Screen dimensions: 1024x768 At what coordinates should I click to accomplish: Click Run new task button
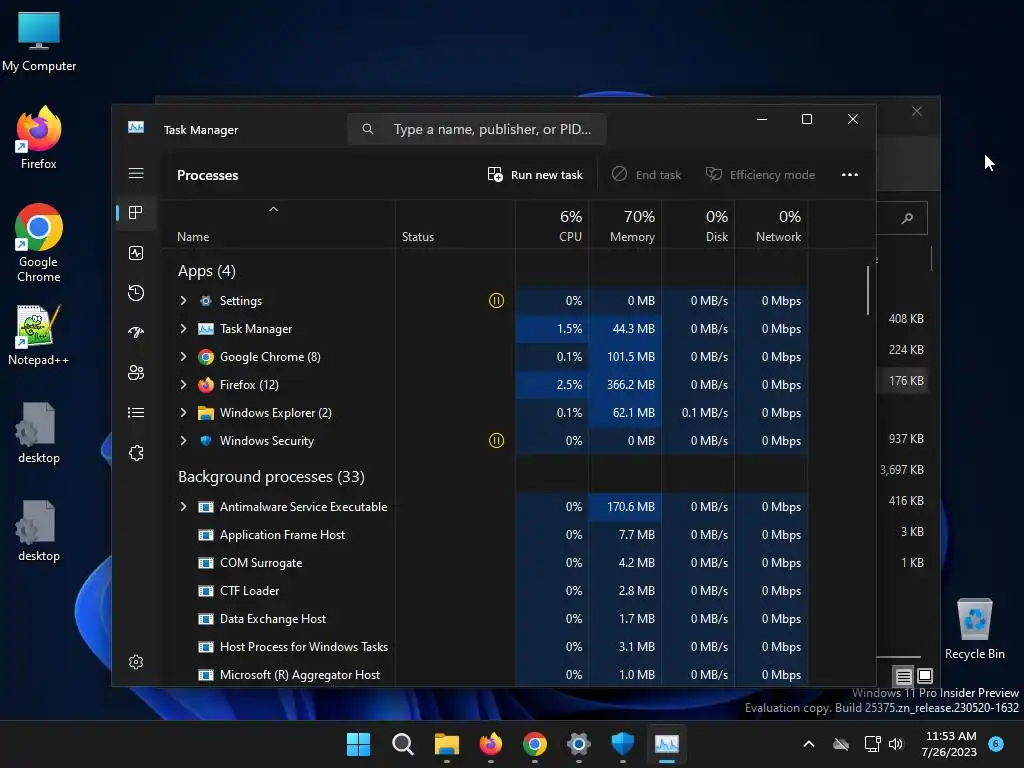(x=535, y=174)
